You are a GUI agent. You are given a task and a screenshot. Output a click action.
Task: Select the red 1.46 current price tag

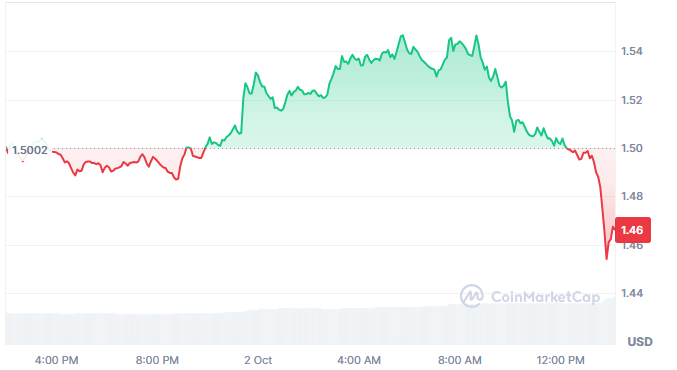(x=633, y=230)
